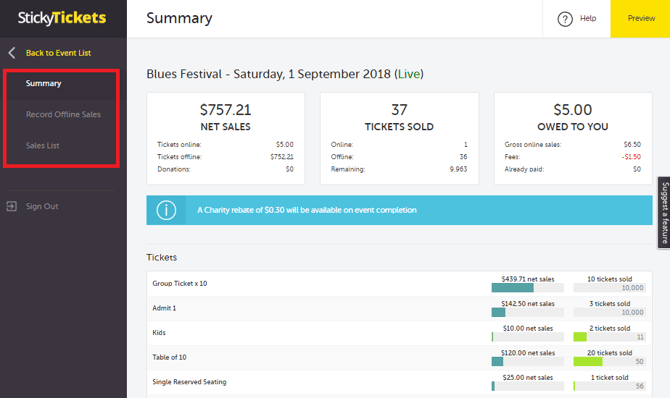Open Record Offline Sales page
This screenshot has width=670, height=398.
tap(63, 114)
